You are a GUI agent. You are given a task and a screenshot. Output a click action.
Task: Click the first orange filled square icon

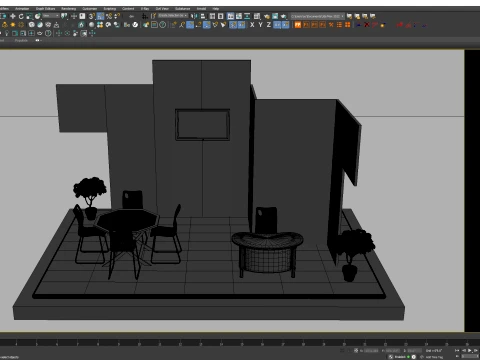[x=298, y=25]
